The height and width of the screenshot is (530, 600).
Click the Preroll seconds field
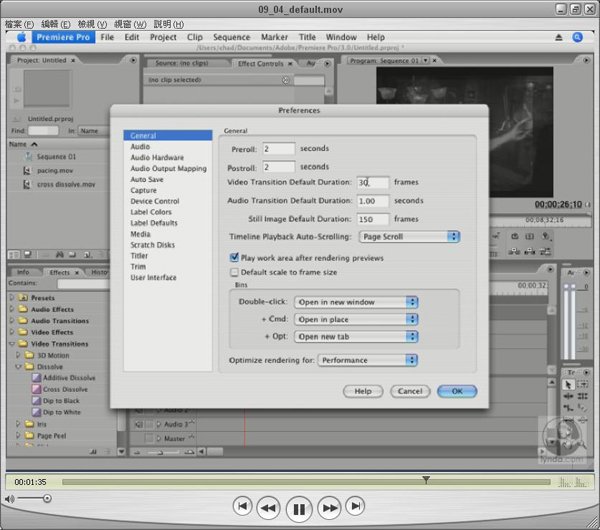coord(279,148)
